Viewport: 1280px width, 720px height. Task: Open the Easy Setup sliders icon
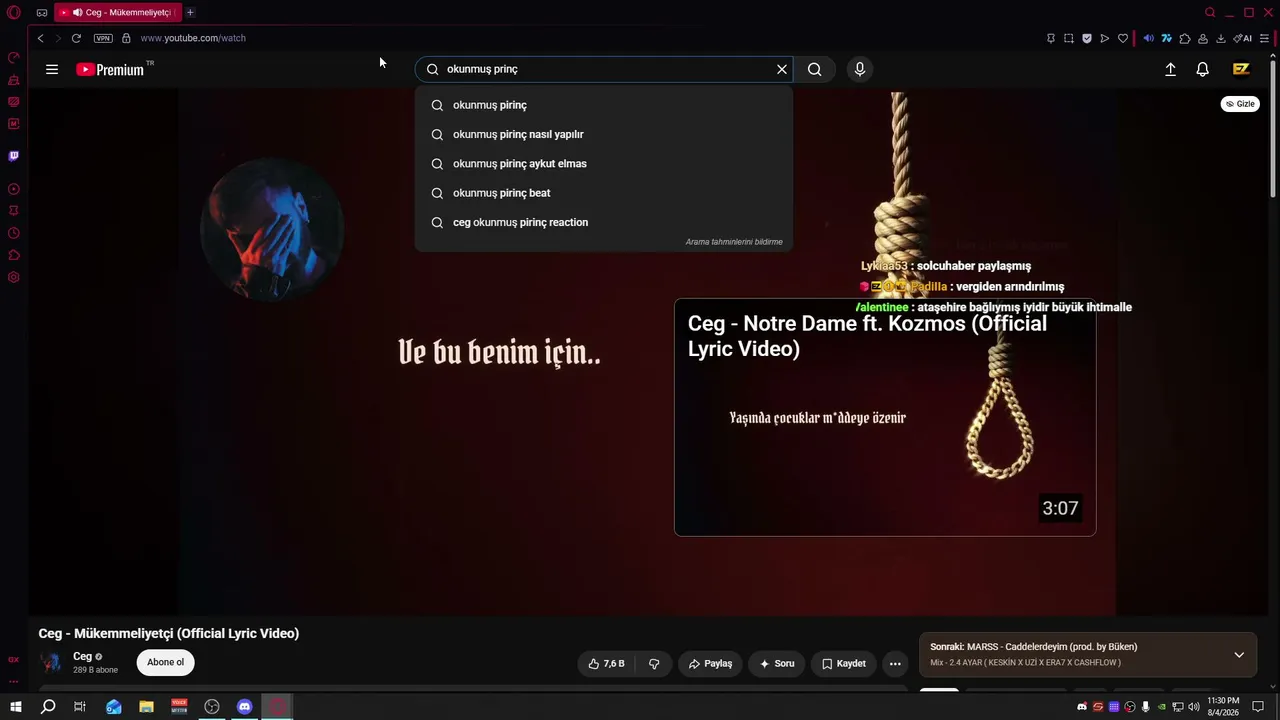[x=1264, y=38]
